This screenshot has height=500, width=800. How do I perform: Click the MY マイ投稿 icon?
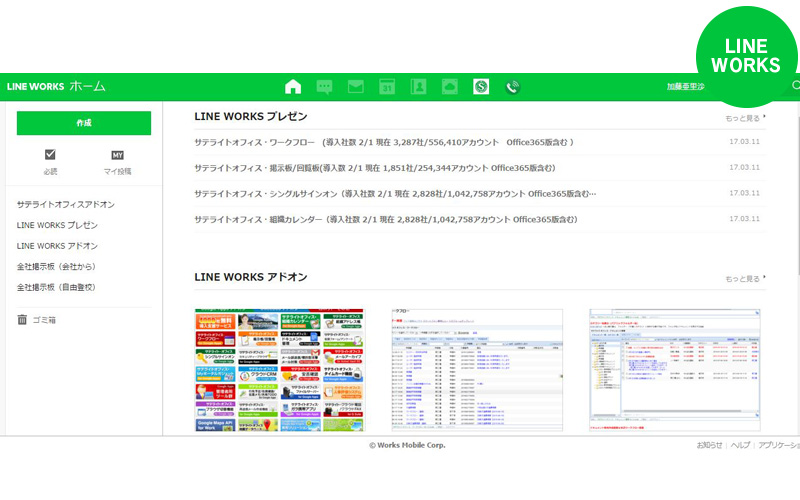point(117,155)
